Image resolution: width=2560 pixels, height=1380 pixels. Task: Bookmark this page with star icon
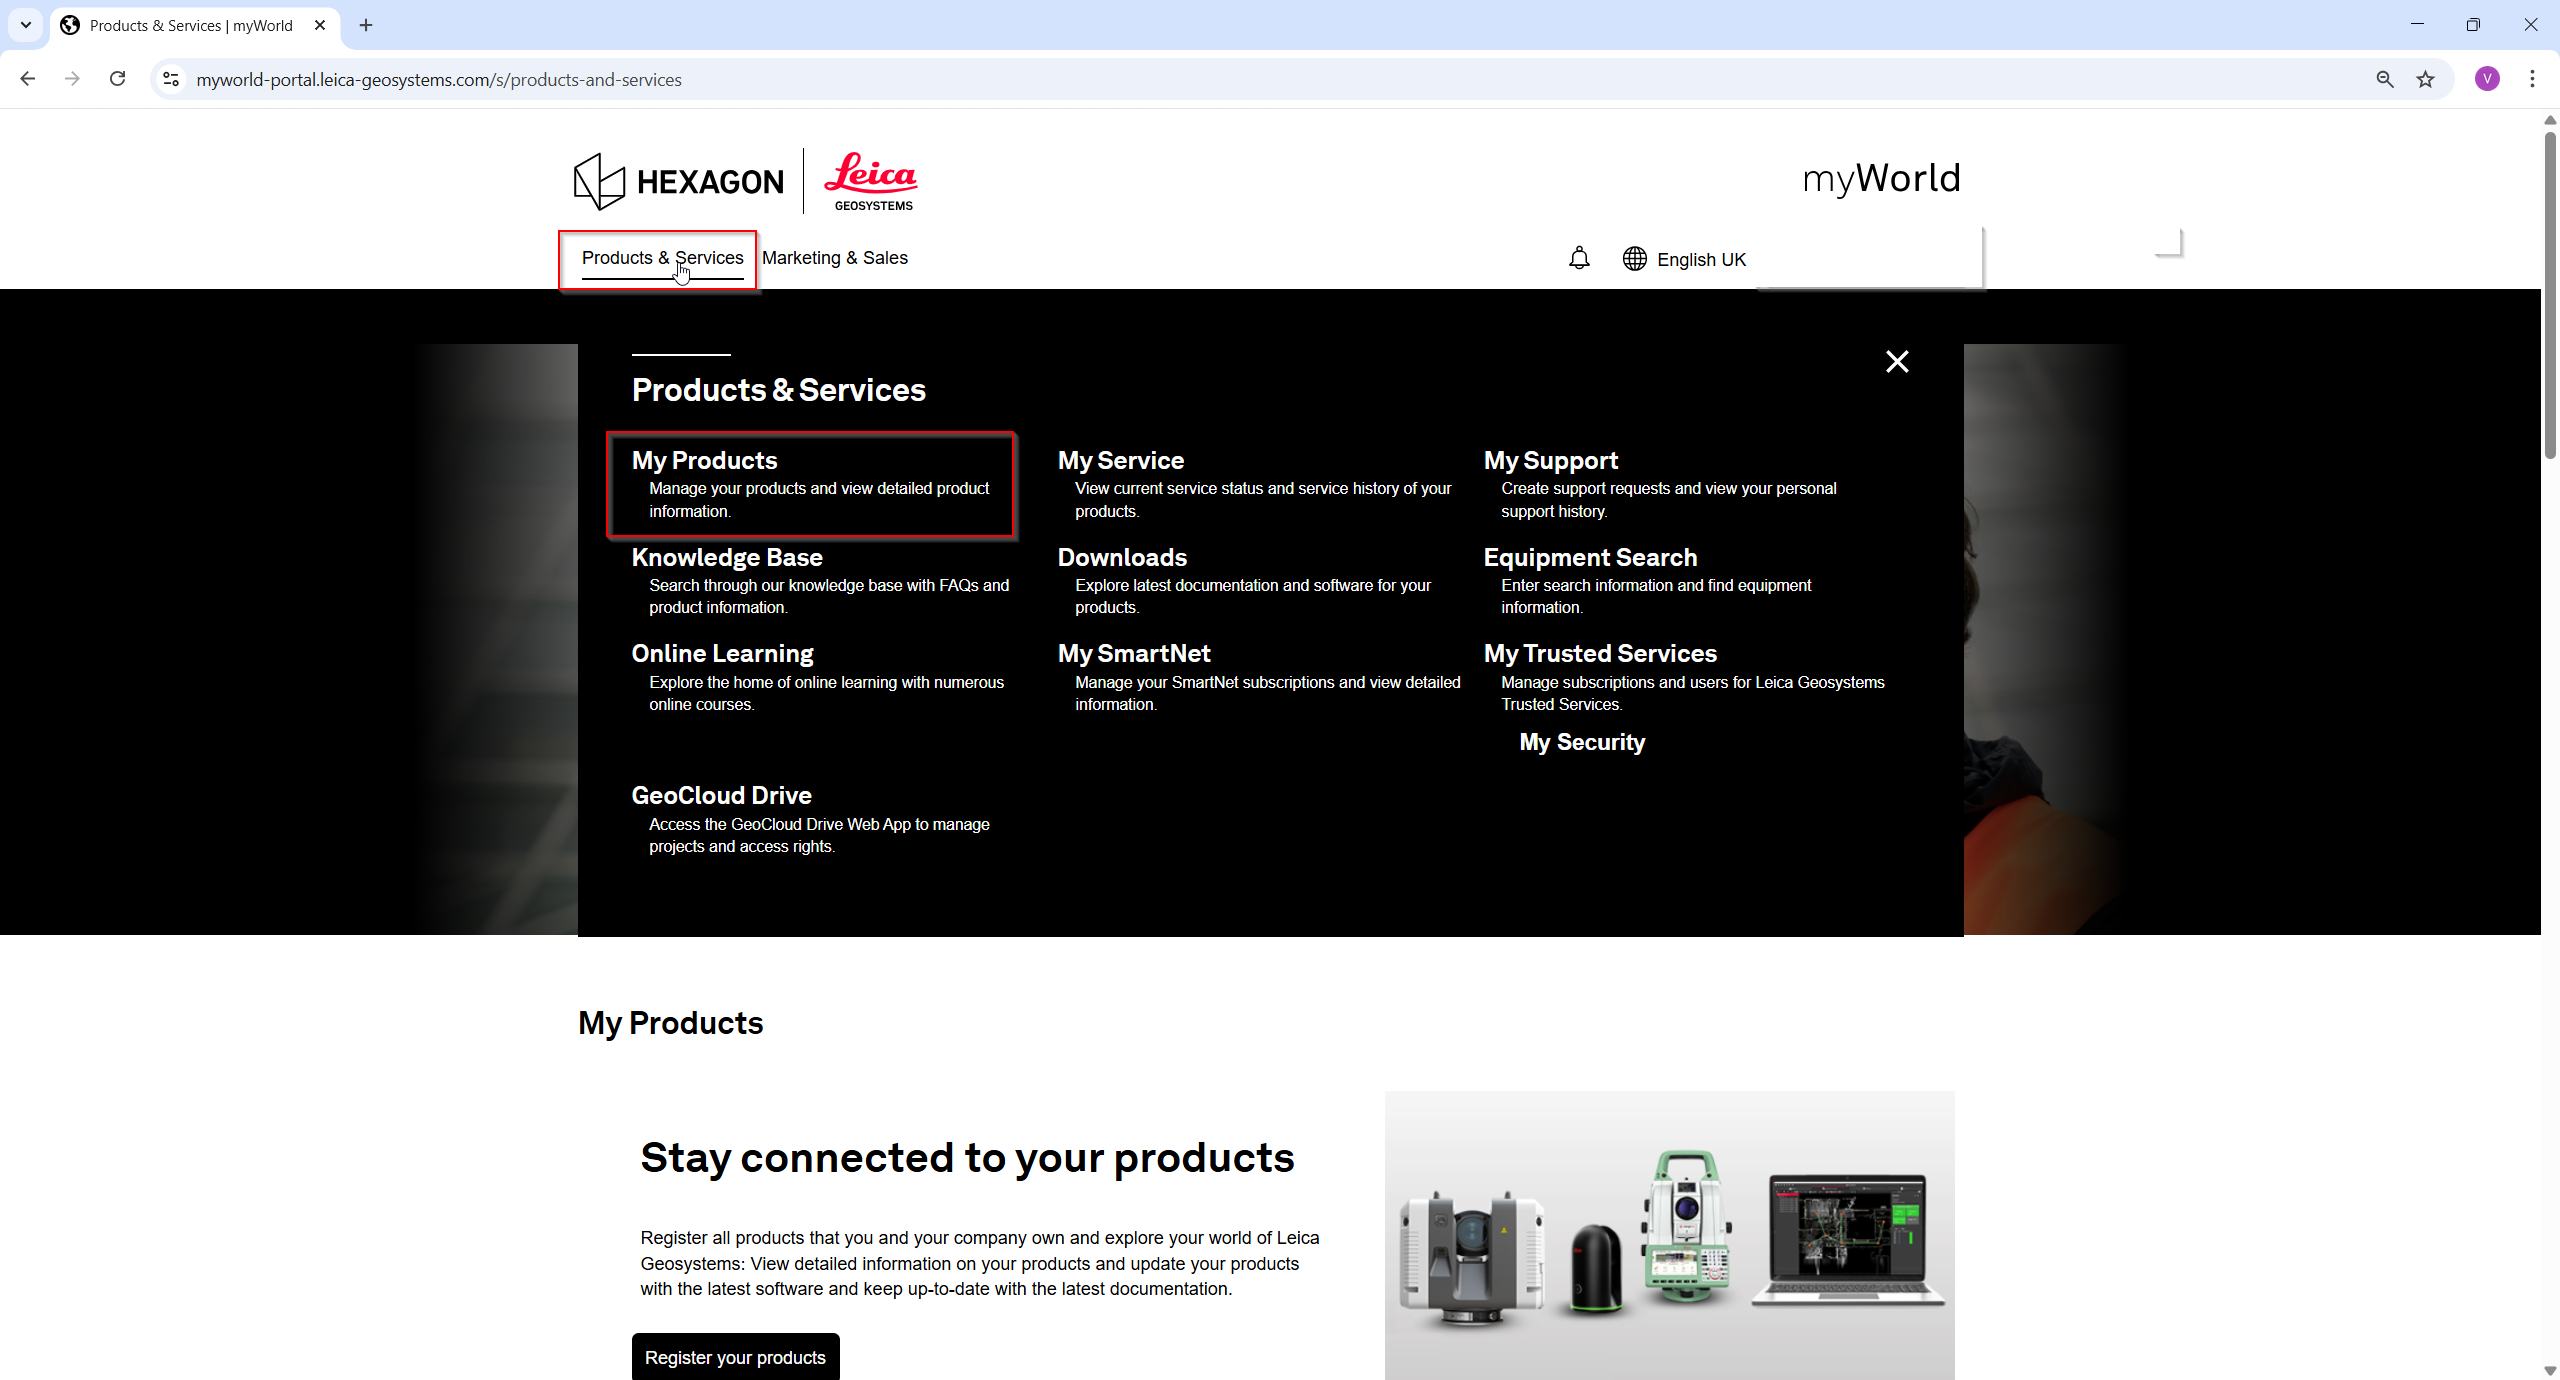(2426, 79)
